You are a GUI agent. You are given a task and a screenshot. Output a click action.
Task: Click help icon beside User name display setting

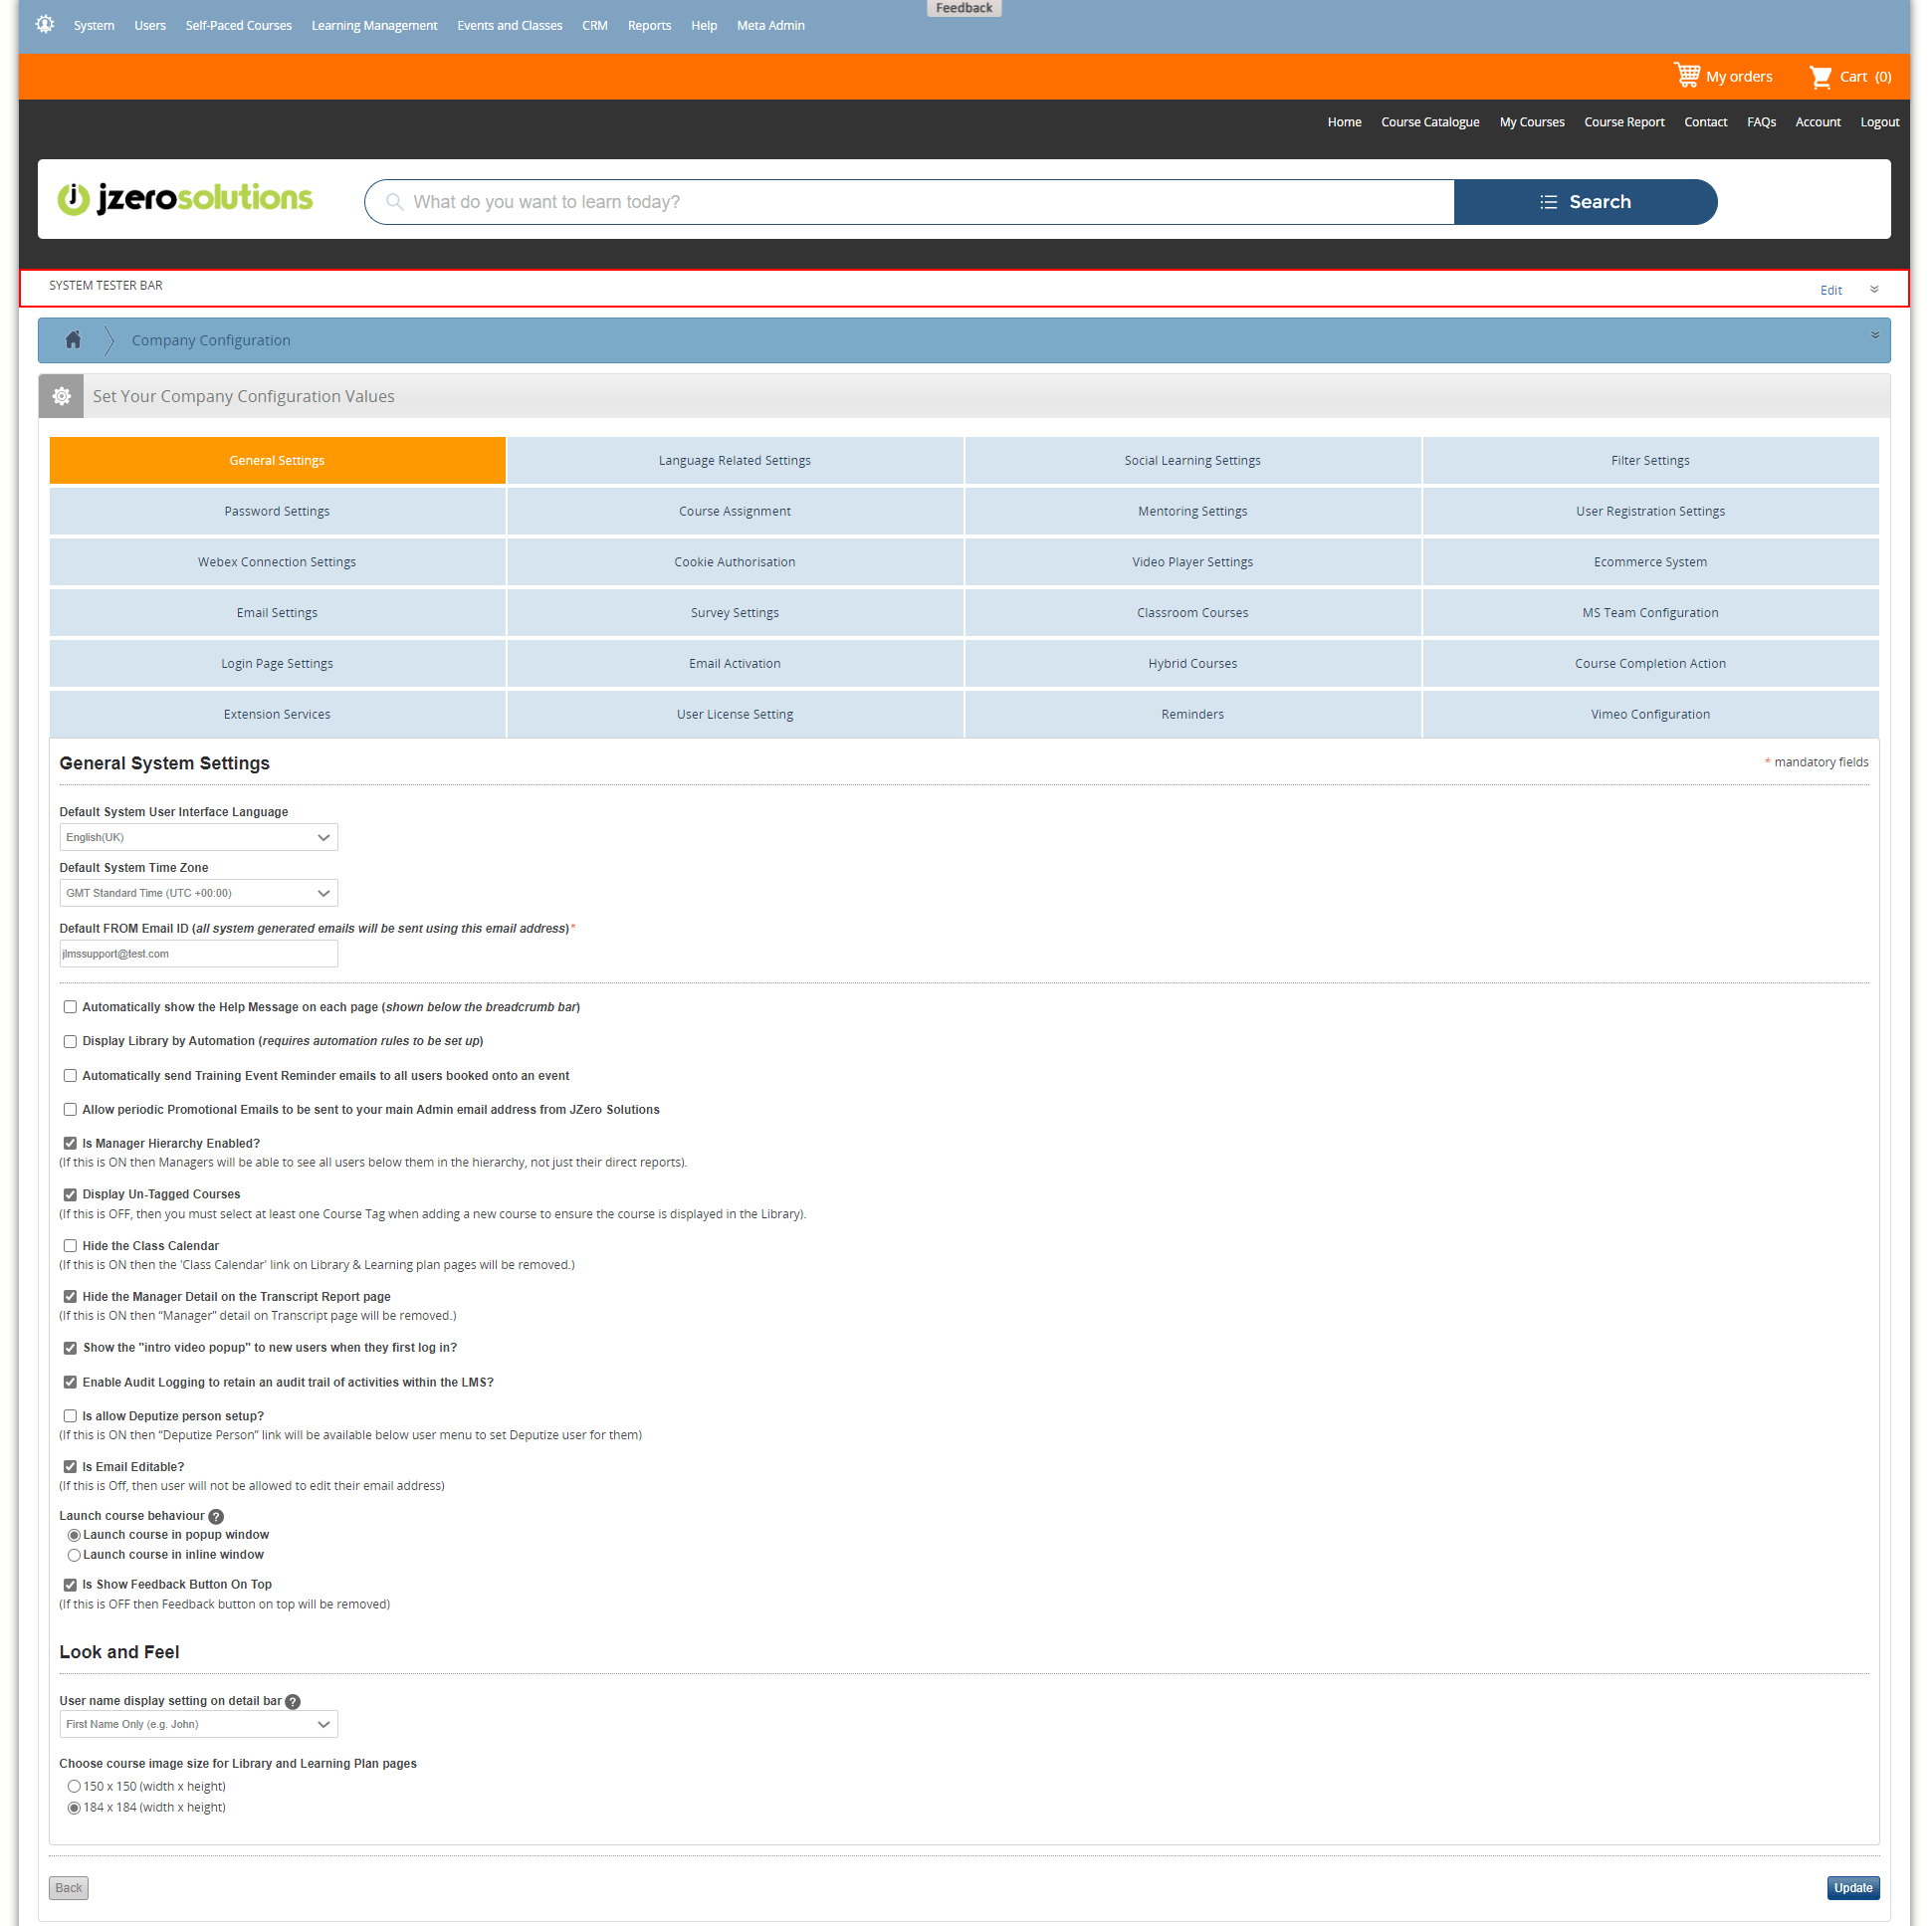[293, 1701]
